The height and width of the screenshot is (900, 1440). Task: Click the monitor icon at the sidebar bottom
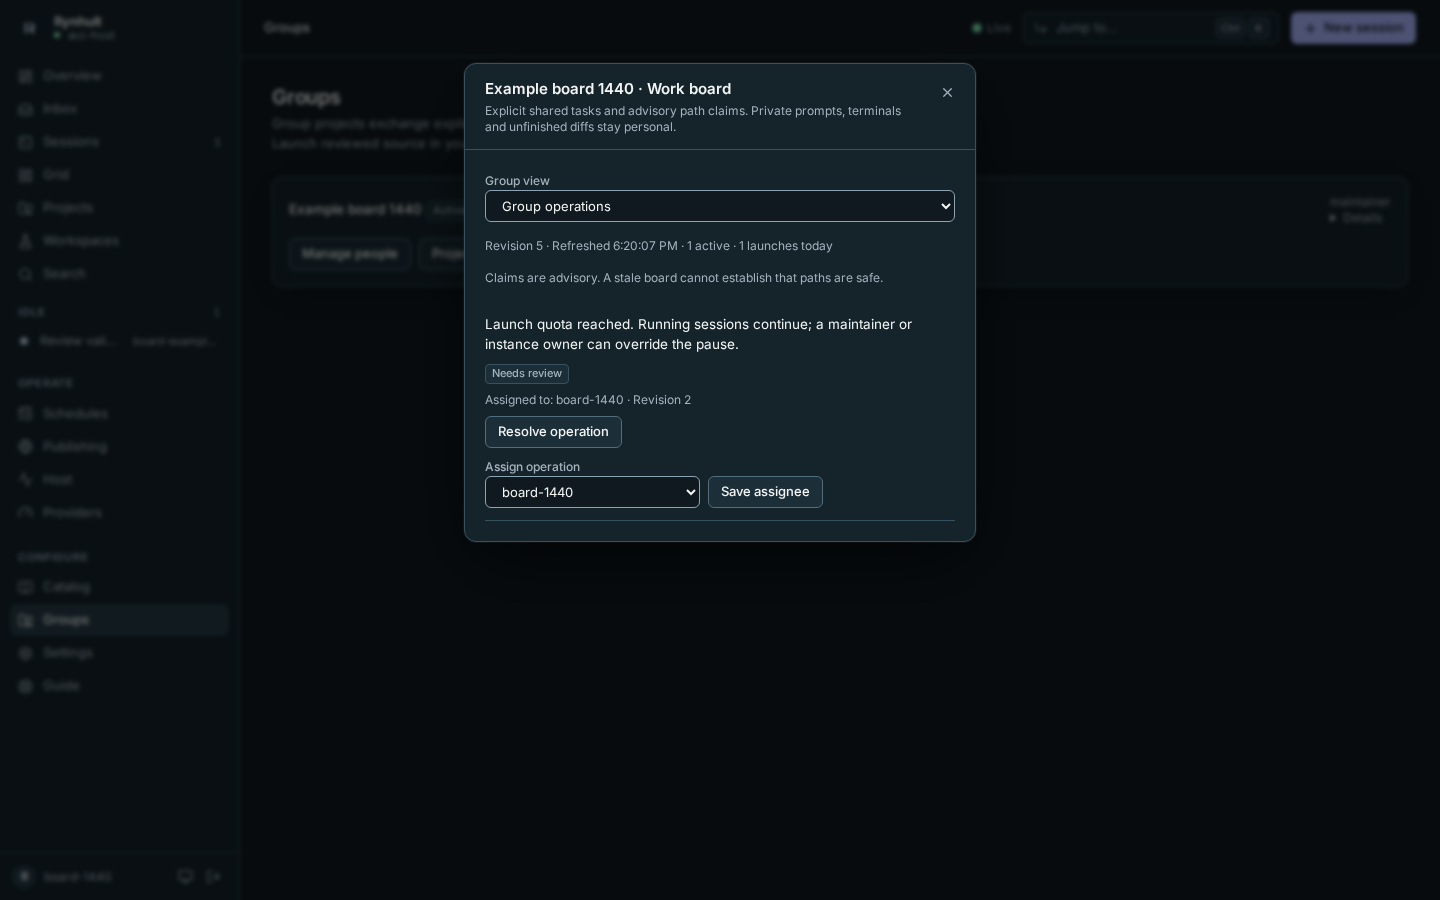tap(185, 877)
